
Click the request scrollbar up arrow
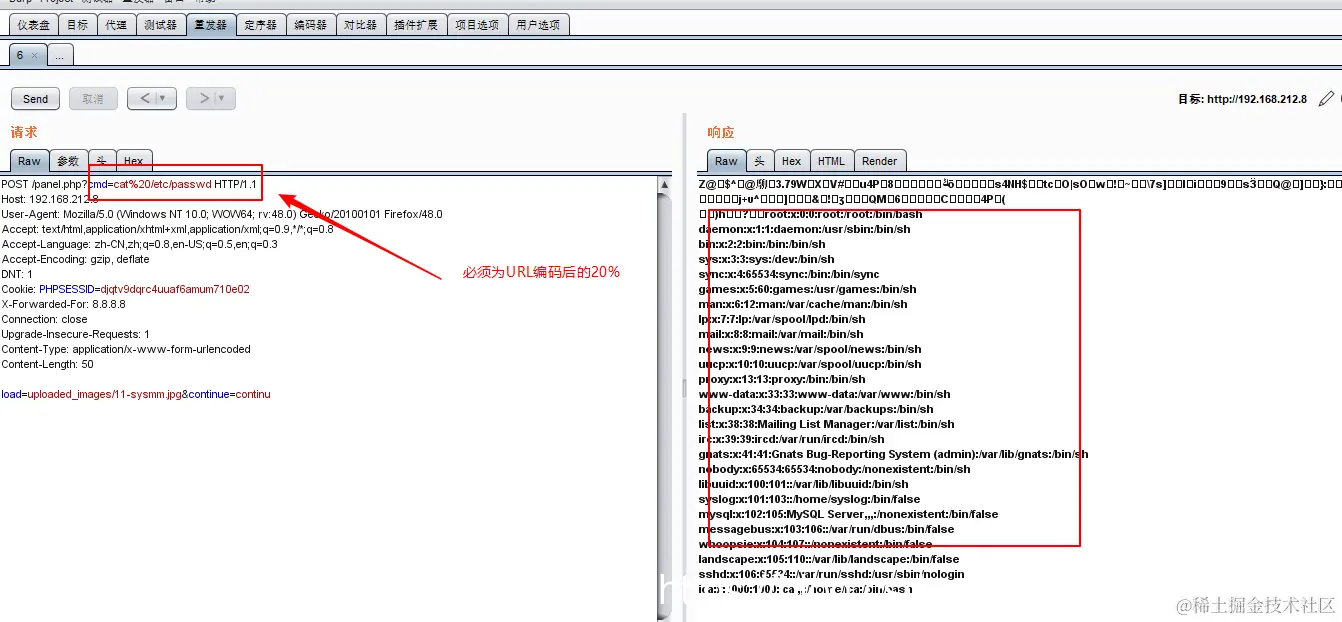pos(664,185)
